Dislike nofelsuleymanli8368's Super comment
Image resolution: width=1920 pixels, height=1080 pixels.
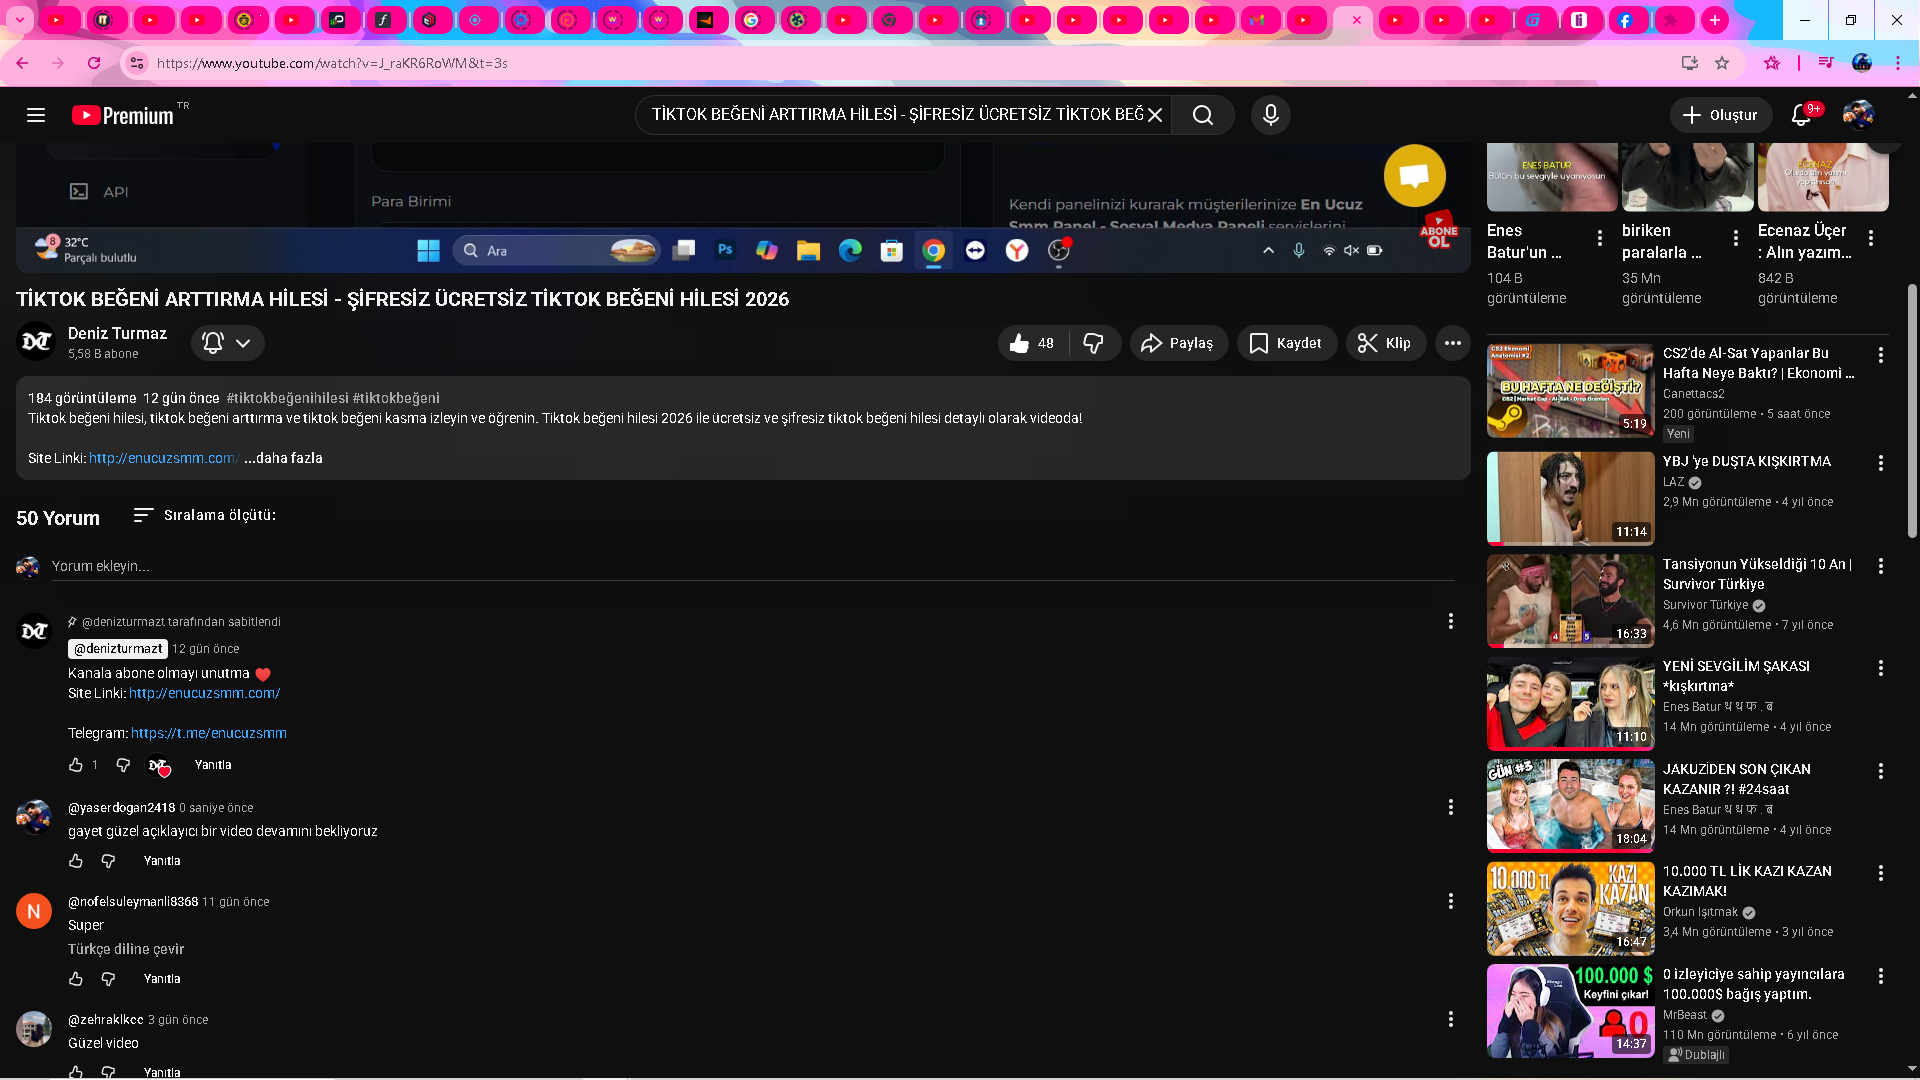108,979
